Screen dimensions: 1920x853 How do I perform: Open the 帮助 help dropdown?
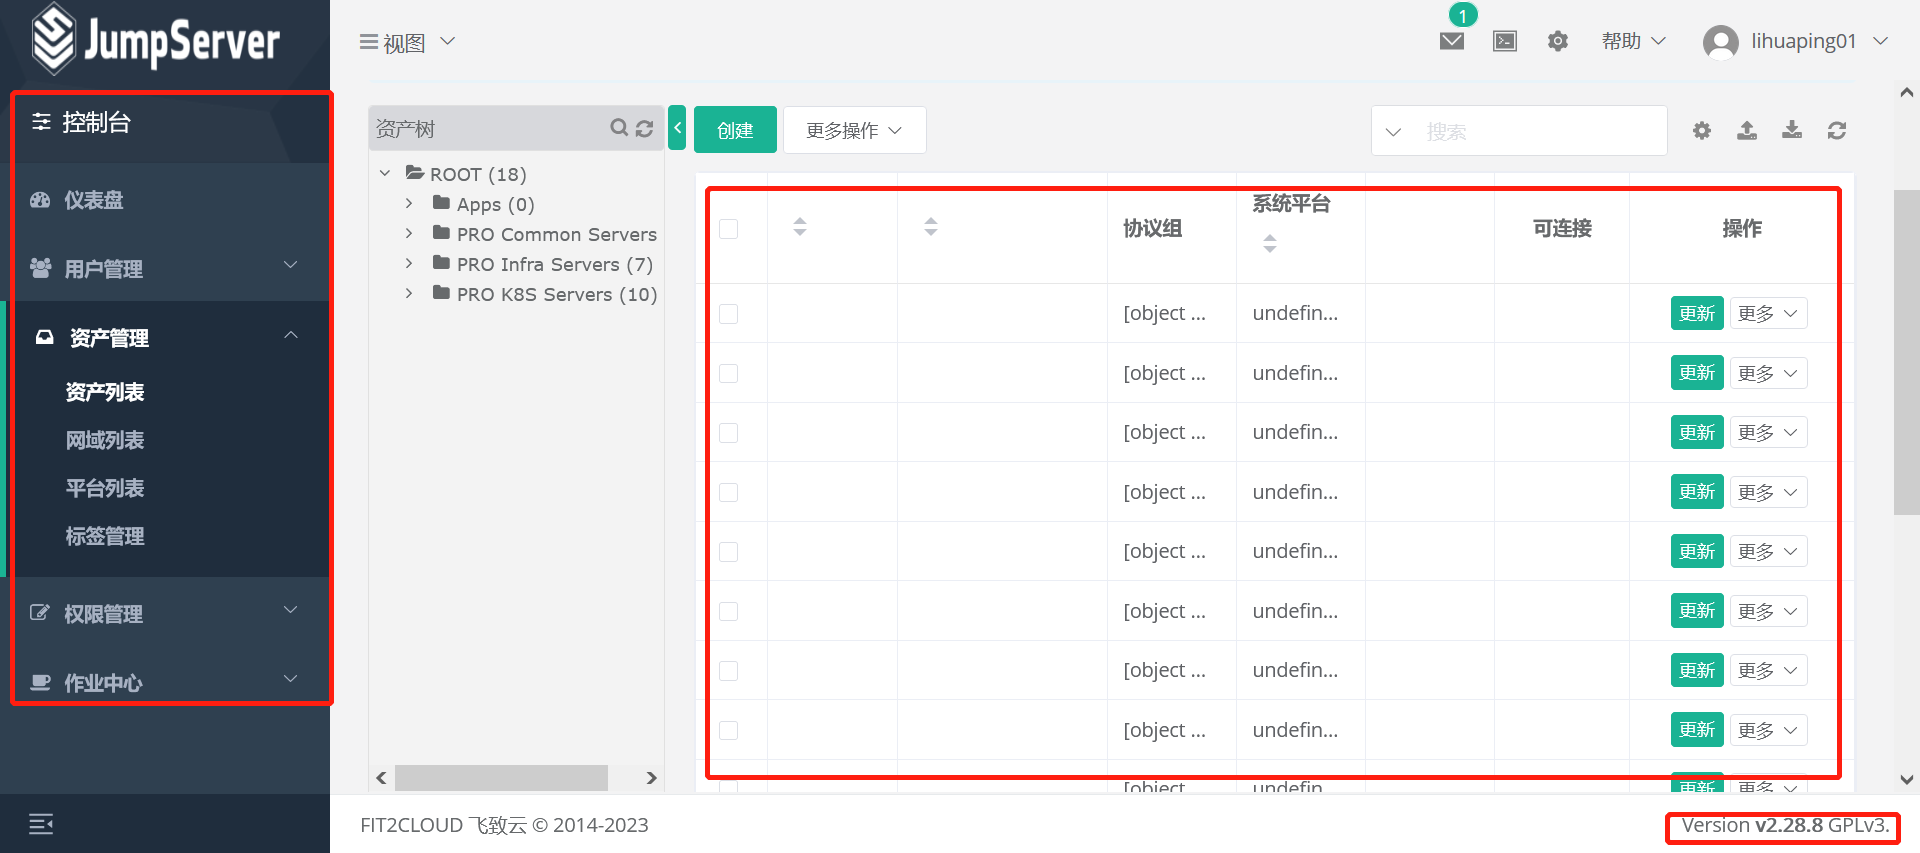tap(1634, 41)
